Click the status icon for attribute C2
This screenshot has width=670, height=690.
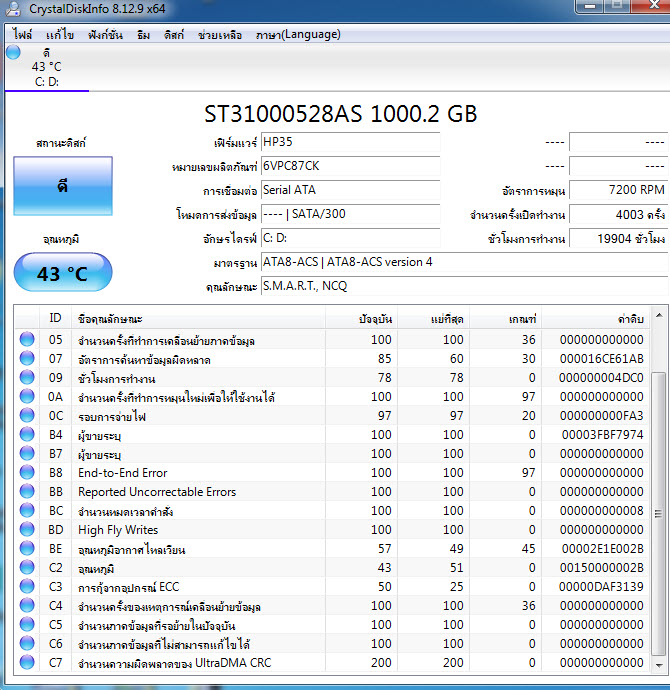27,568
